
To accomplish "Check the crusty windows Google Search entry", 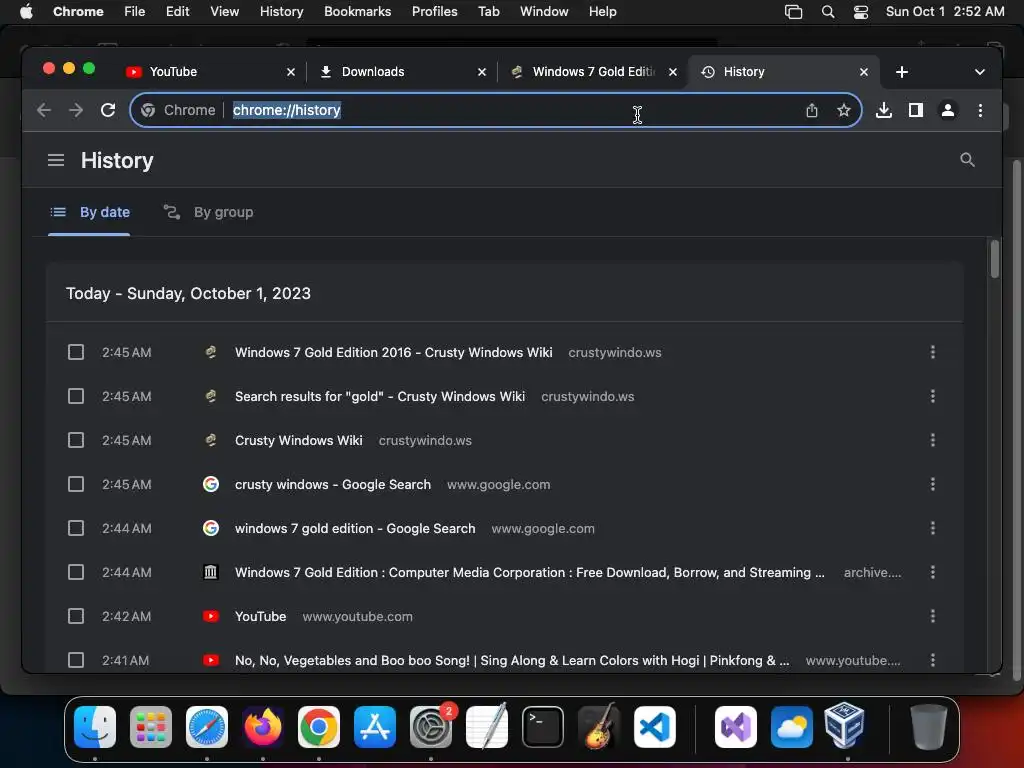I will coord(76,484).
